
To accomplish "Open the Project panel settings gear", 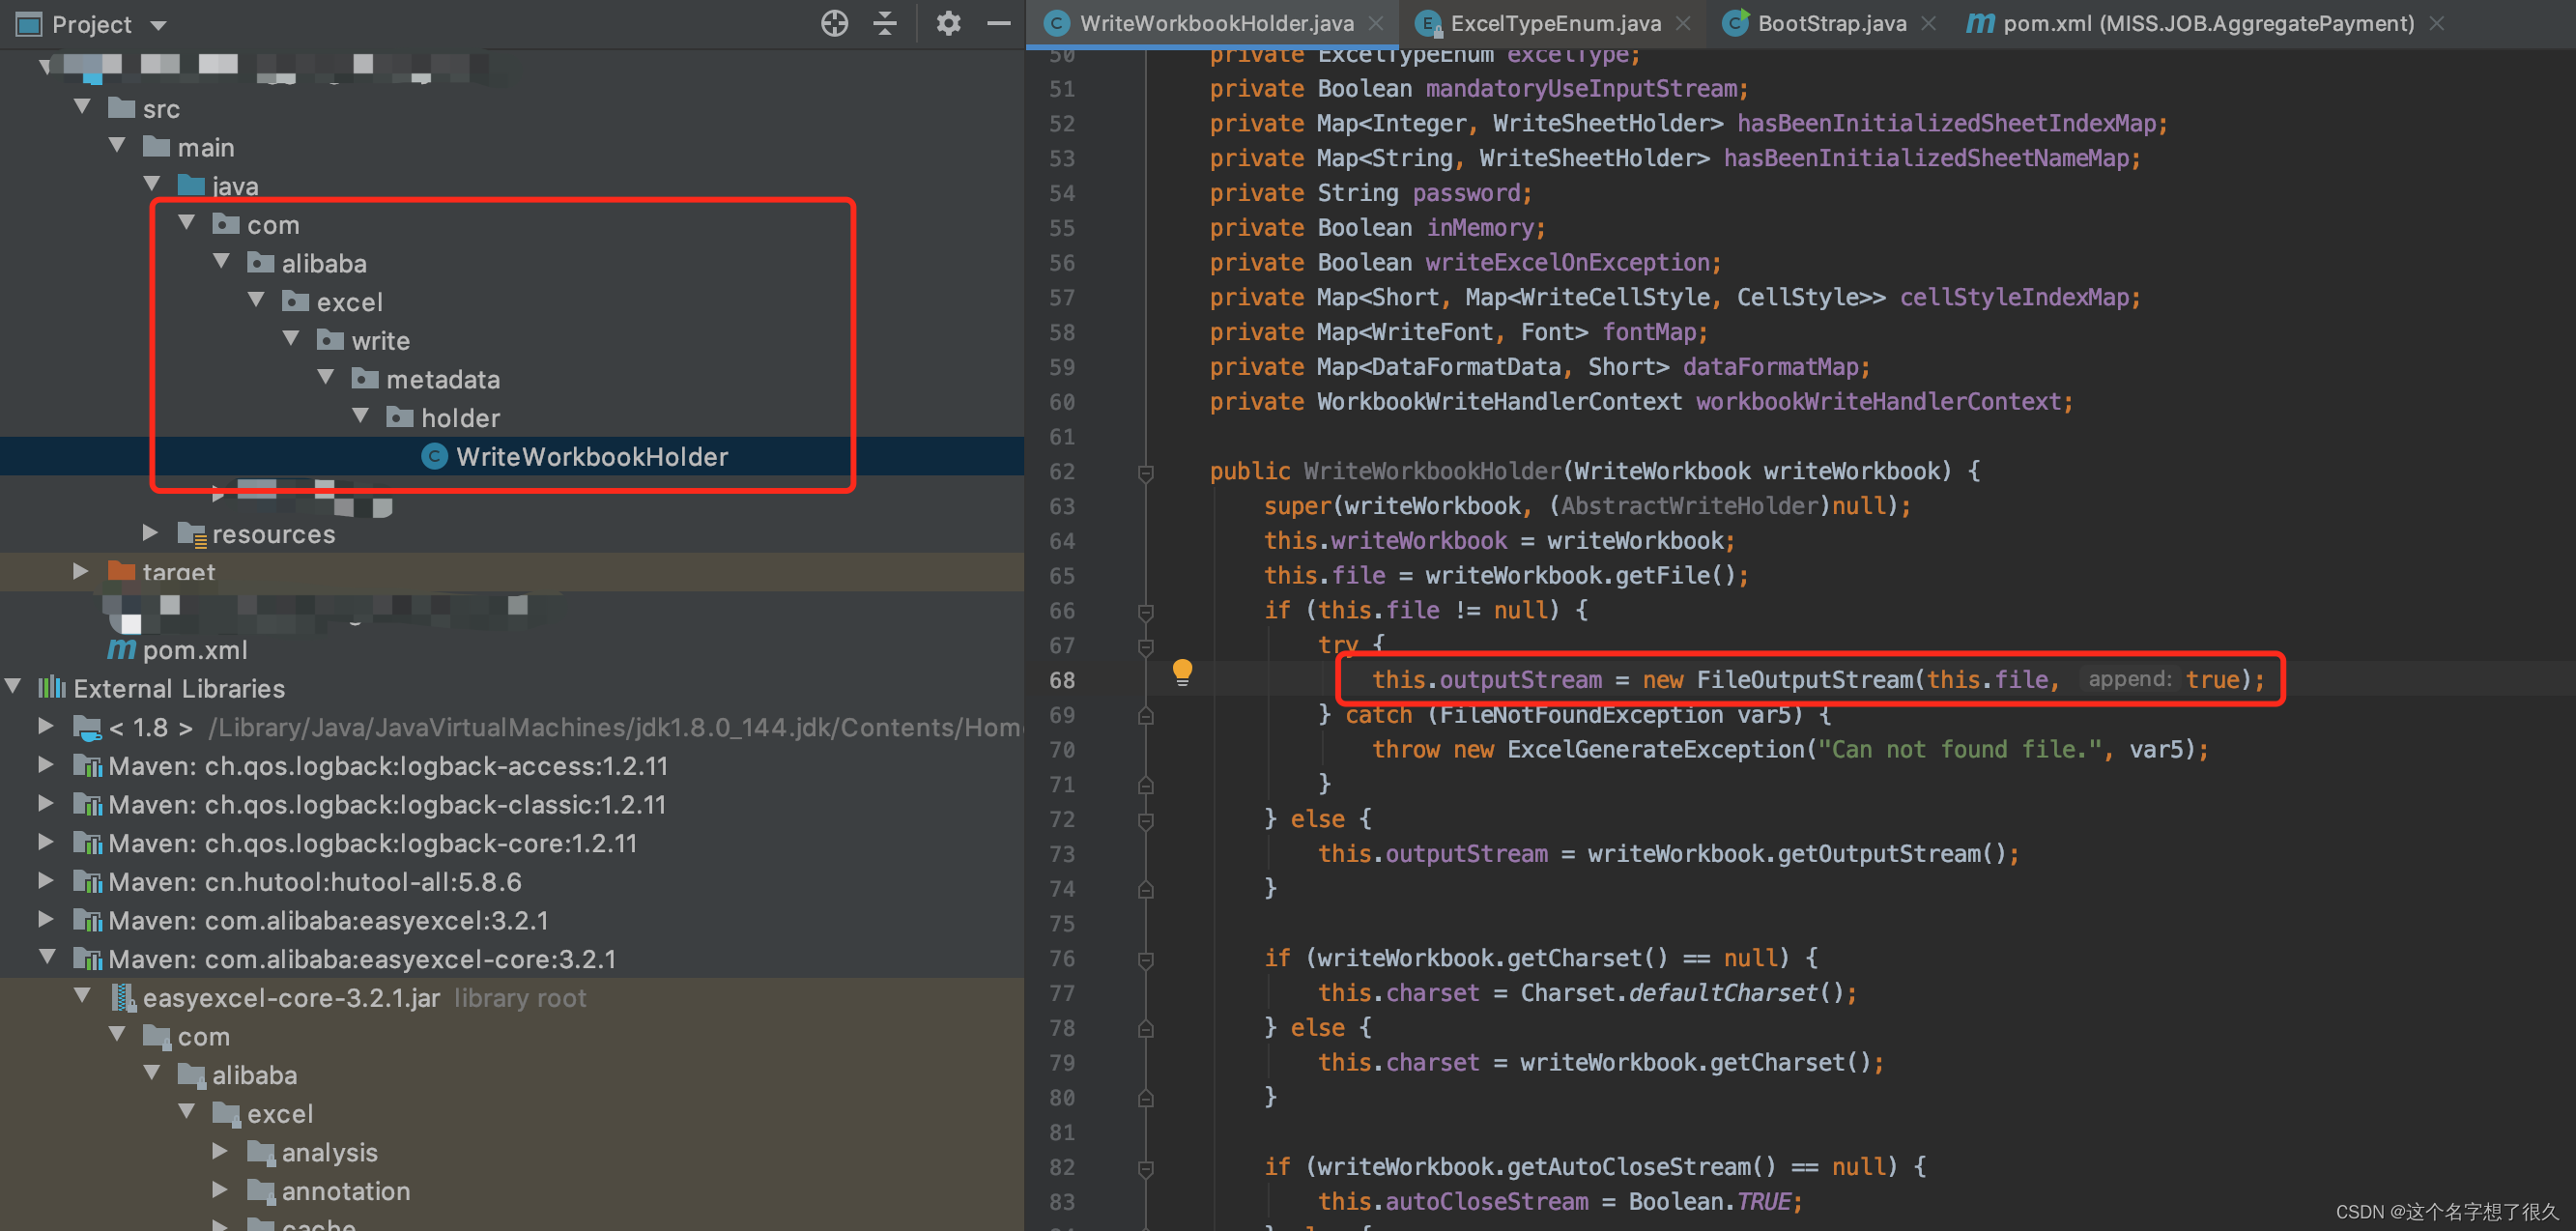I will tap(948, 23).
